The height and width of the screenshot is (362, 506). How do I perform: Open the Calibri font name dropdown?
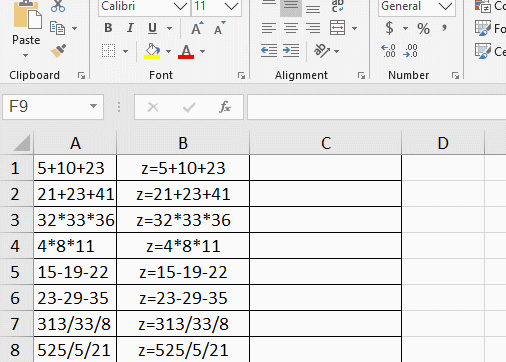tap(180, 6)
